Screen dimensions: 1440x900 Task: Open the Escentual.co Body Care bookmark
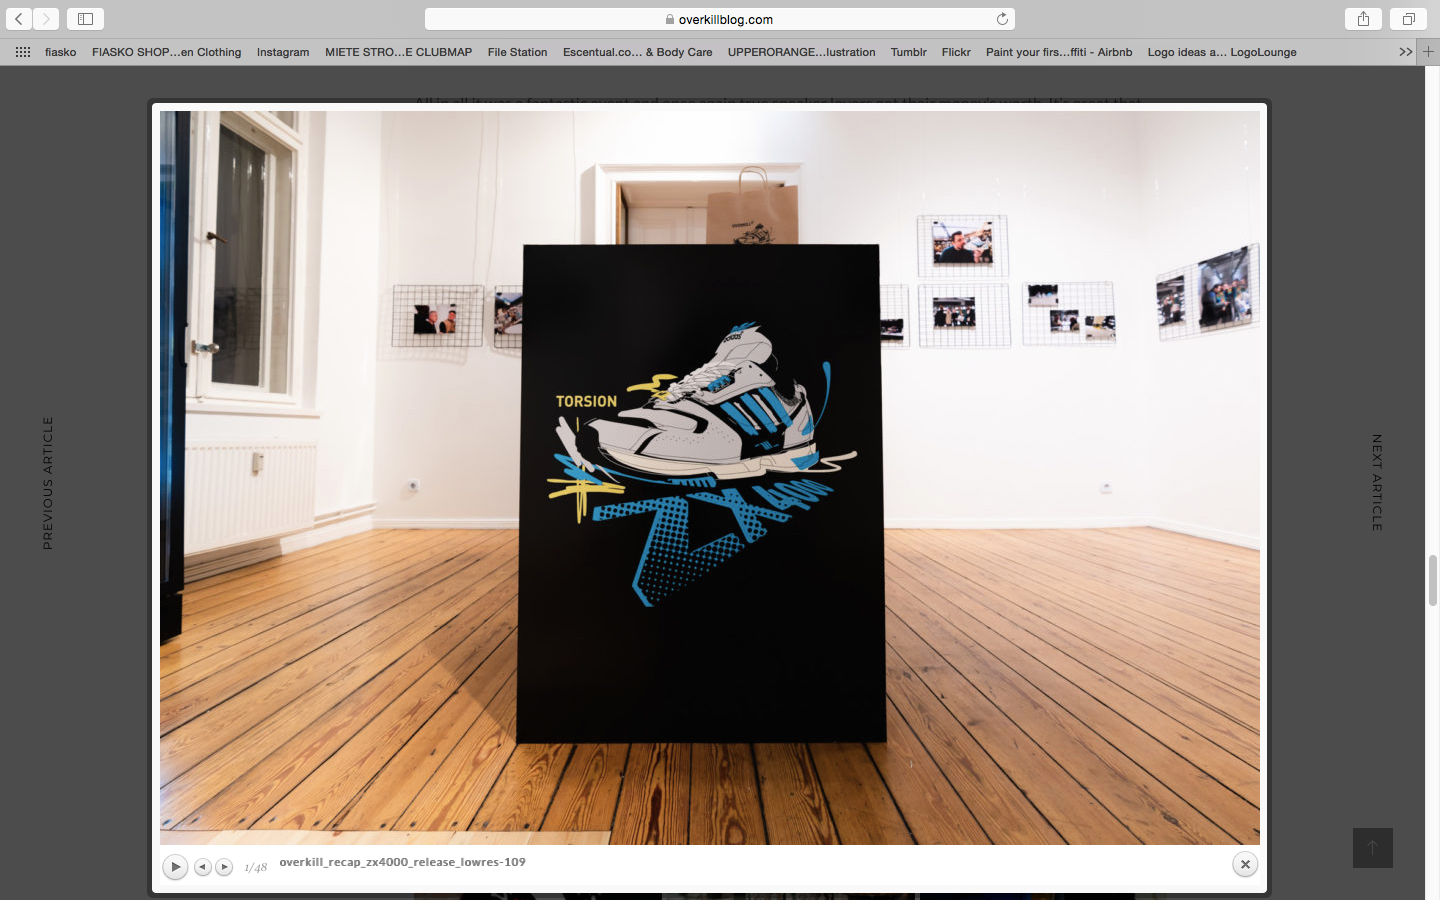click(637, 52)
